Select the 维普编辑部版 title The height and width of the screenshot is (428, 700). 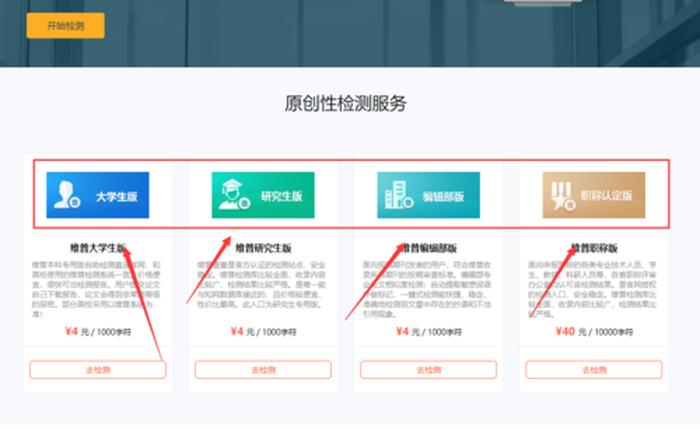429,248
